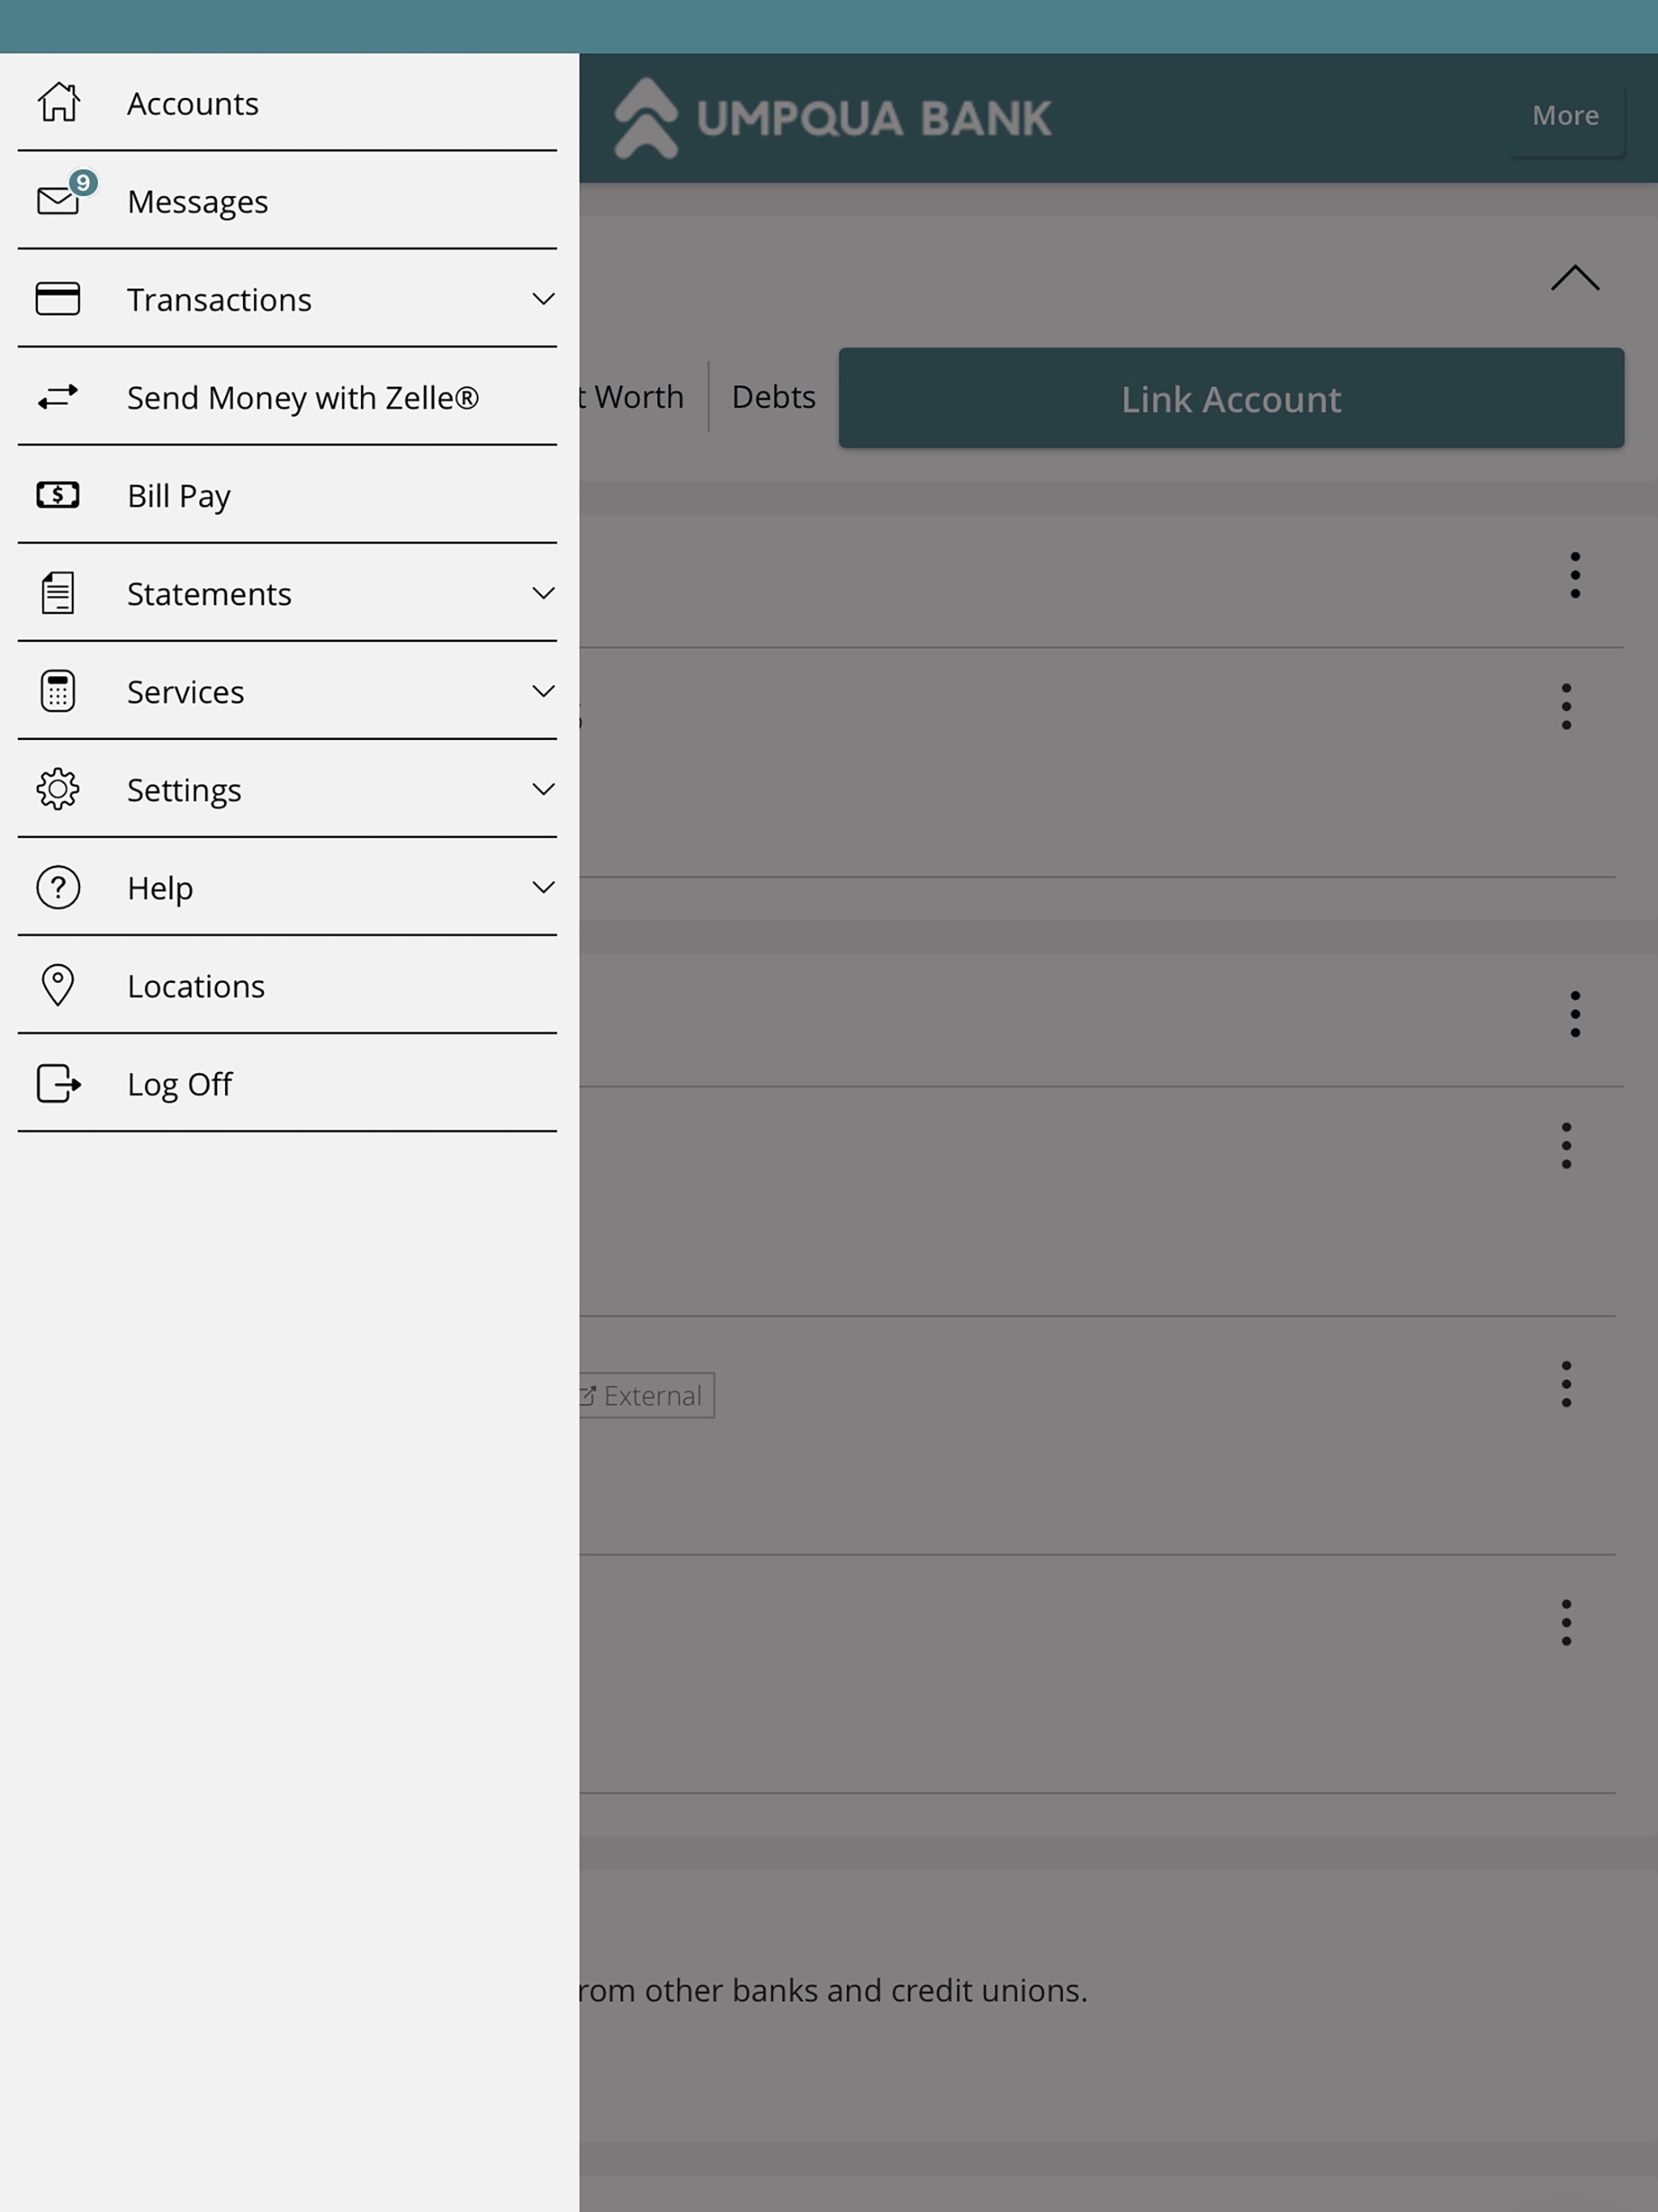The width and height of the screenshot is (1658, 2212).
Task: Expand the Transactions submenu chevron
Action: point(543,299)
